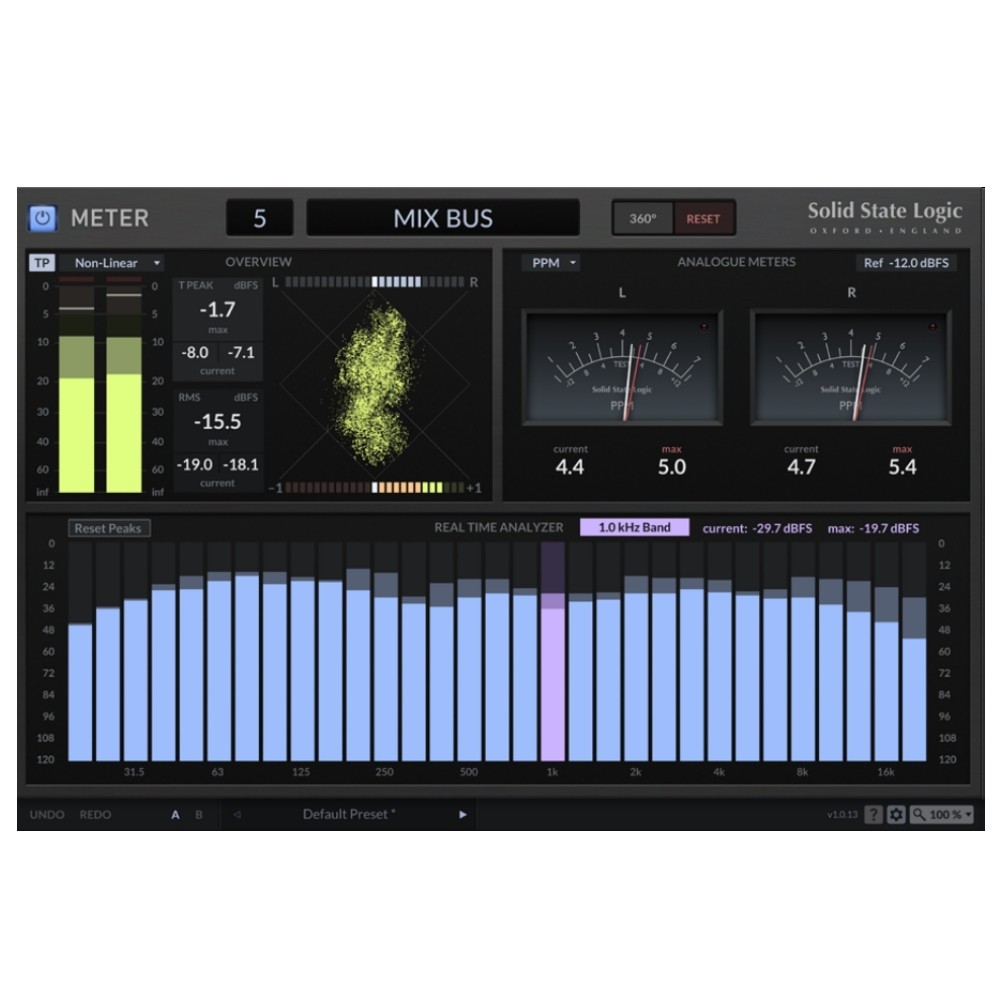The height and width of the screenshot is (1000, 1000).
Task: Click the v1.0.13 version label
Action: tap(842, 814)
